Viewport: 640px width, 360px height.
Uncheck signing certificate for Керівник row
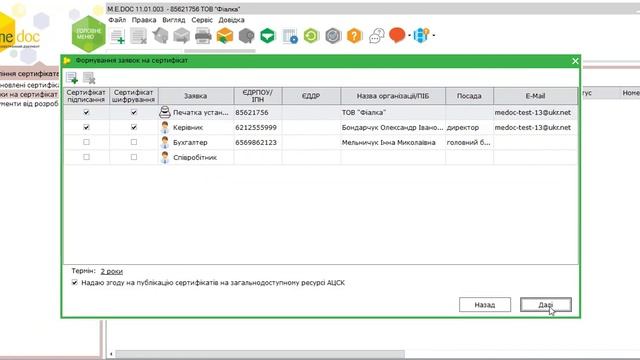[x=86, y=127]
